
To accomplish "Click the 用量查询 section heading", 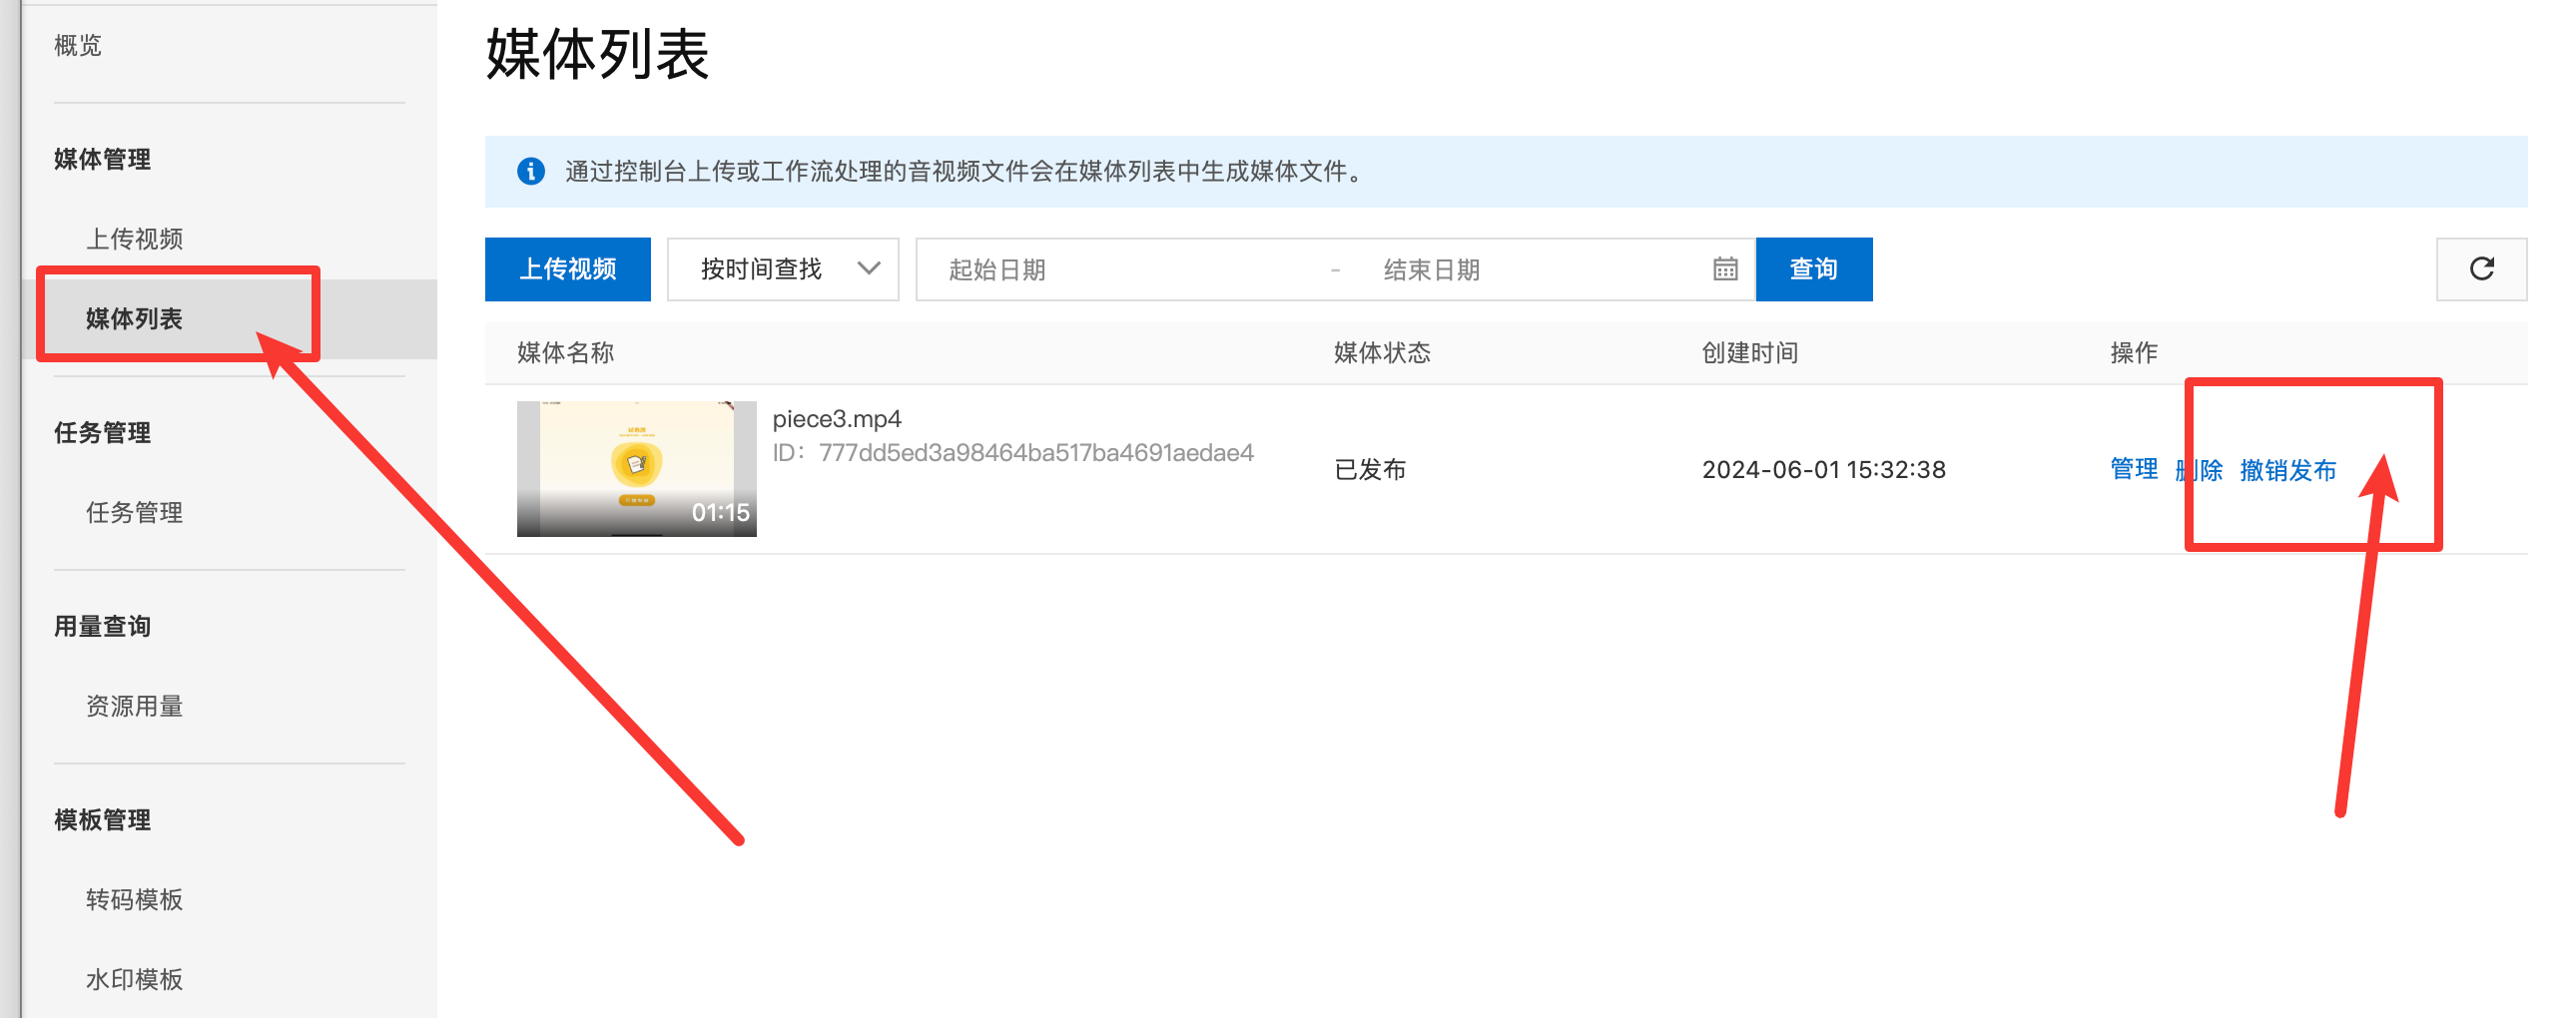I will pos(102,626).
